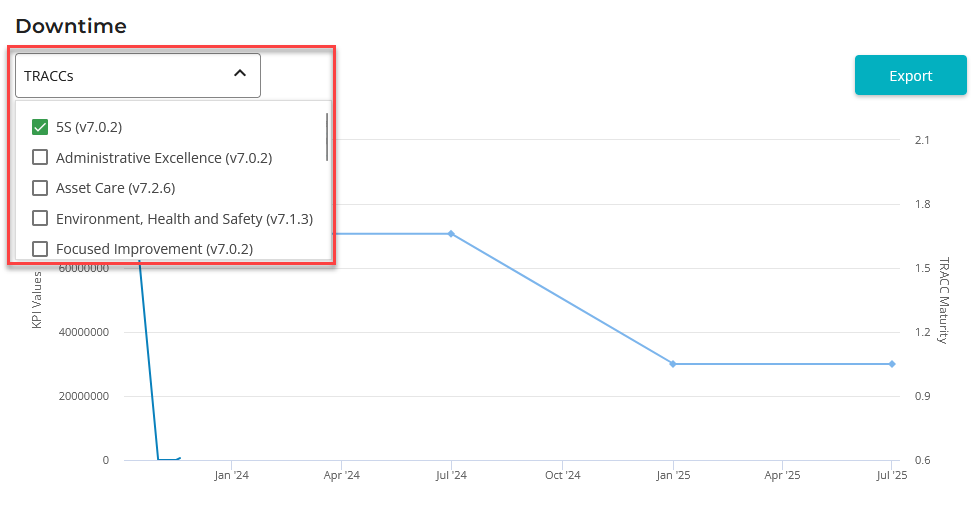Click the Export button
Image resolution: width=980 pixels, height=515 pixels.
(x=910, y=76)
